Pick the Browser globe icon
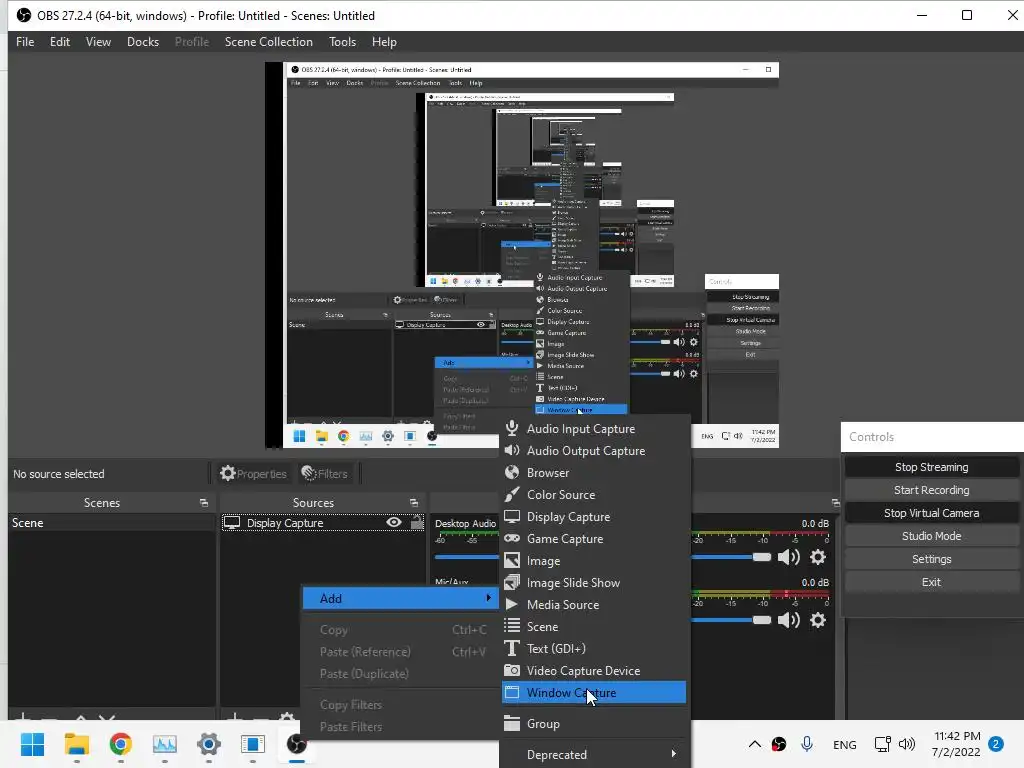The image size is (1024, 768). coord(512,472)
